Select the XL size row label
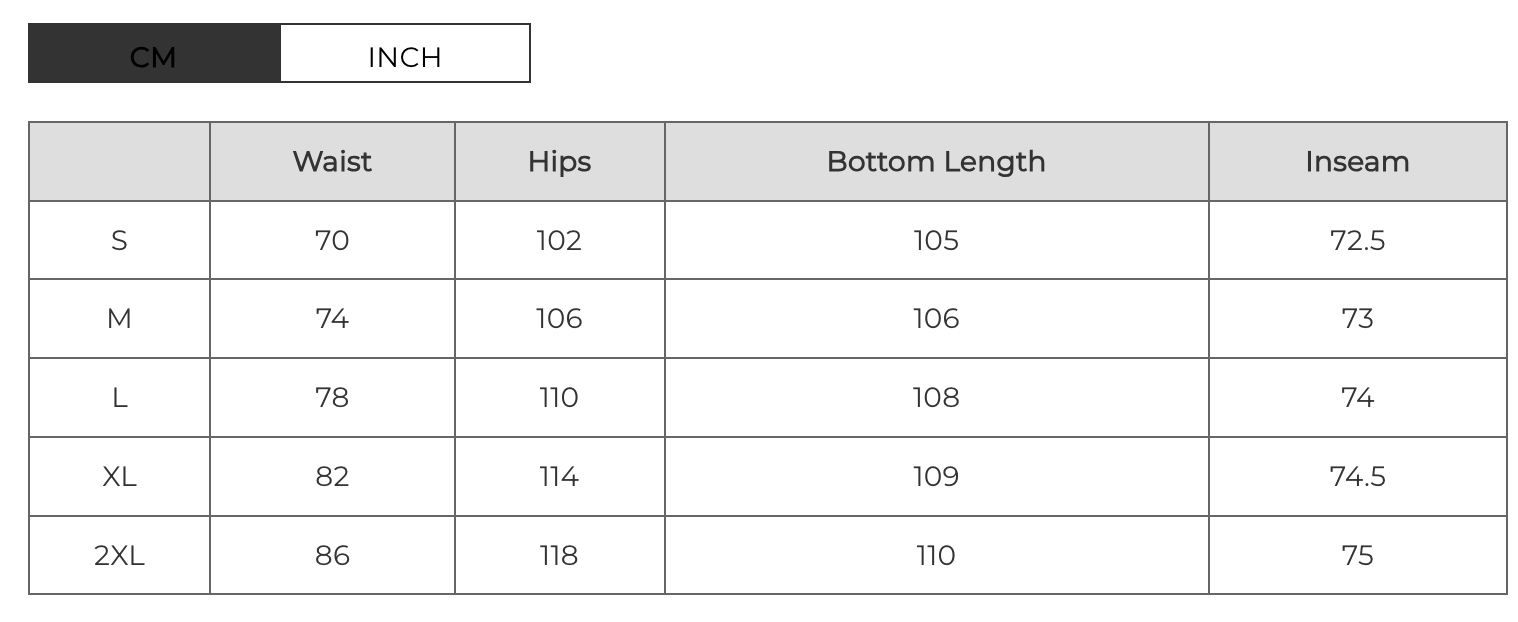The image size is (1518, 622). pyautogui.click(x=119, y=477)
